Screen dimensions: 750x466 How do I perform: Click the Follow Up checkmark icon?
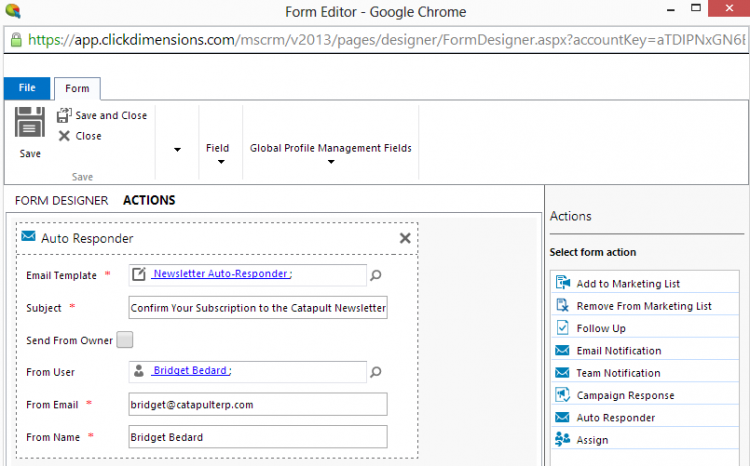point(562,328)
